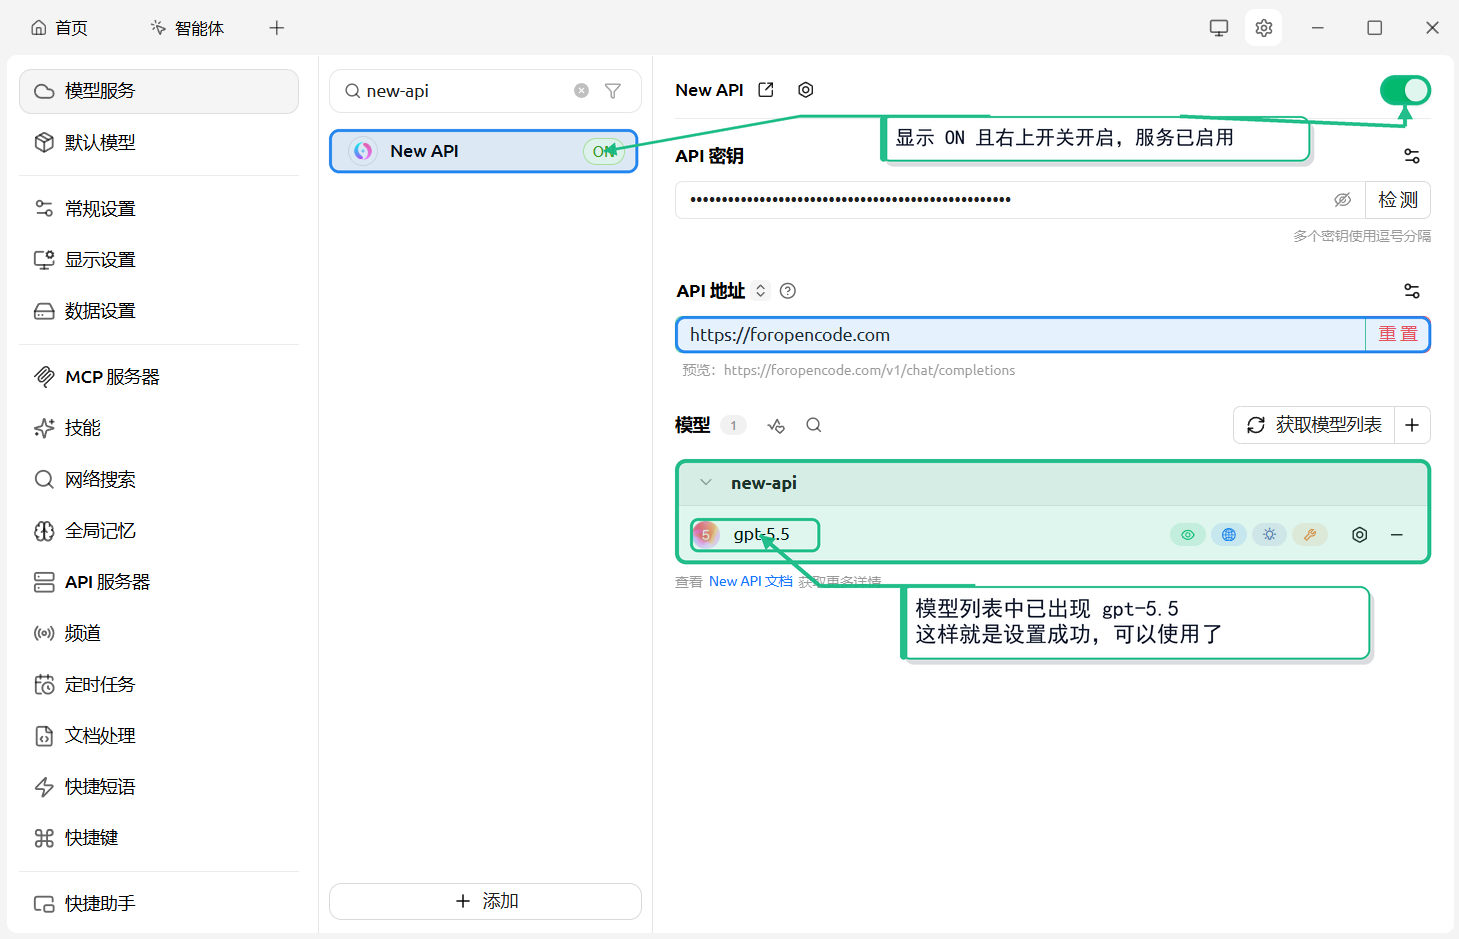Open the API address help question icon
Viewport: 1459px width, 939px height.
click(788, 291)
